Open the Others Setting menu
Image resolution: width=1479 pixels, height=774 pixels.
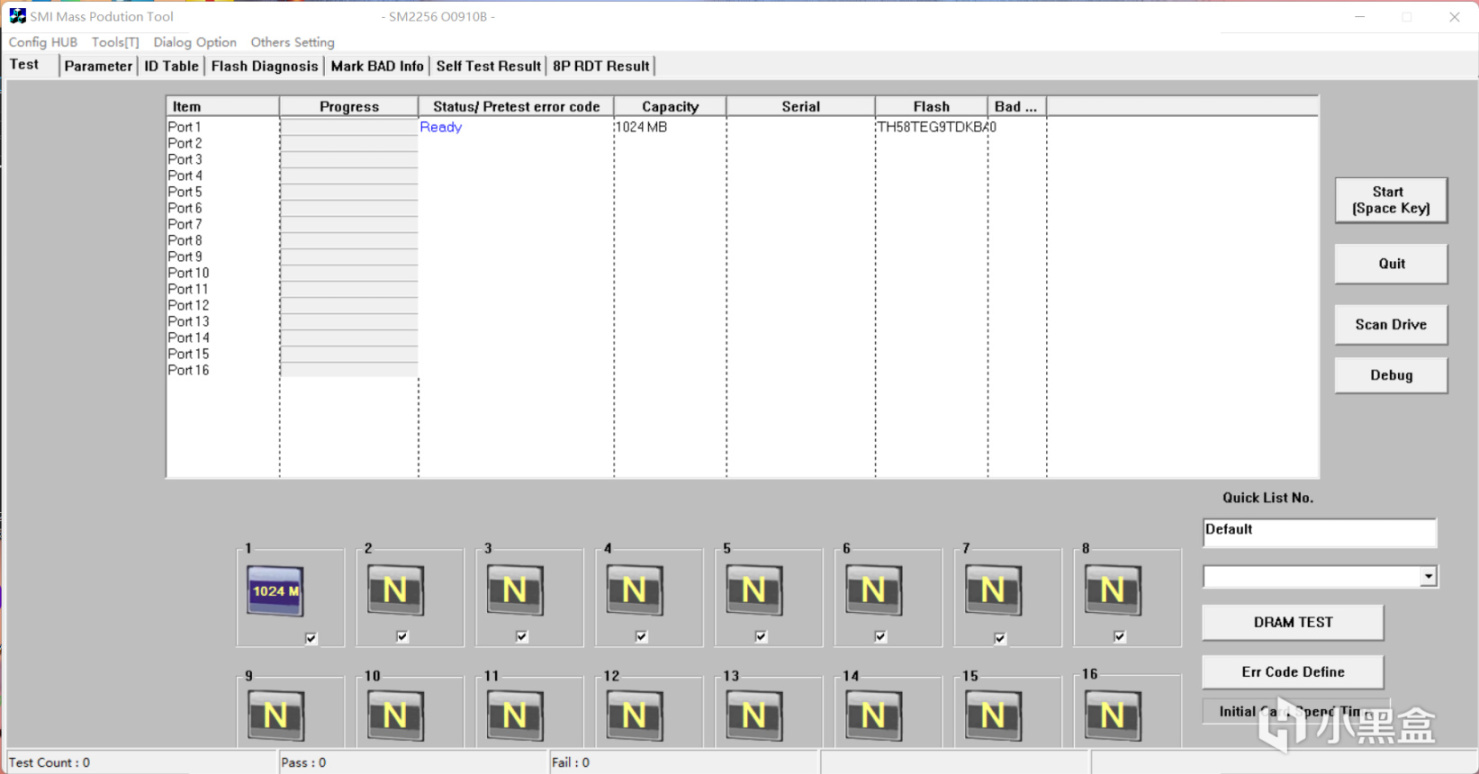point(293,42)
